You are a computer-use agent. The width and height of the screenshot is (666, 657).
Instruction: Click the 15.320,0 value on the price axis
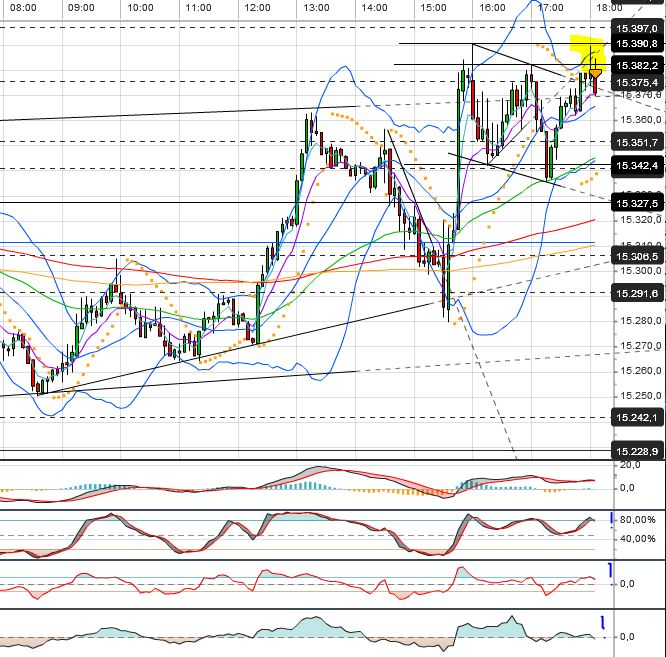tap(641, 220)
